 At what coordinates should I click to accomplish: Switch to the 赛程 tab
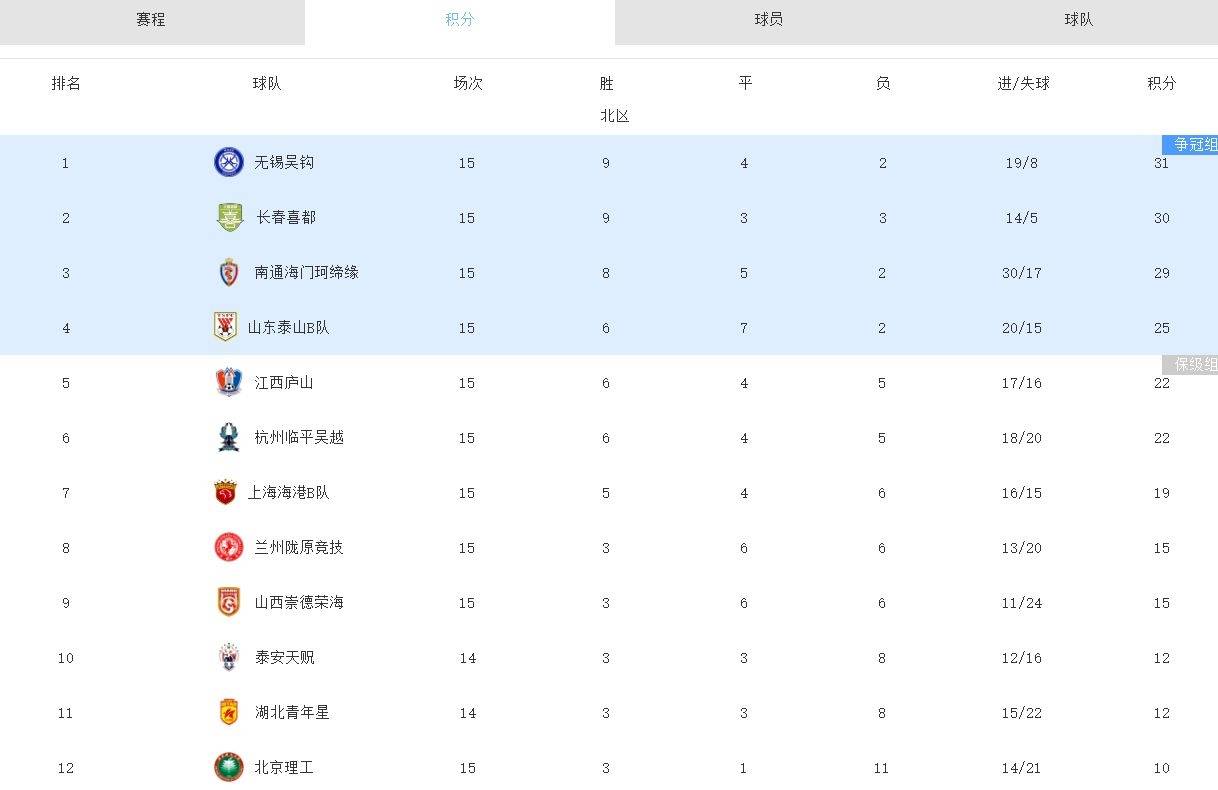pyautogui.click(x=152, y=20)
